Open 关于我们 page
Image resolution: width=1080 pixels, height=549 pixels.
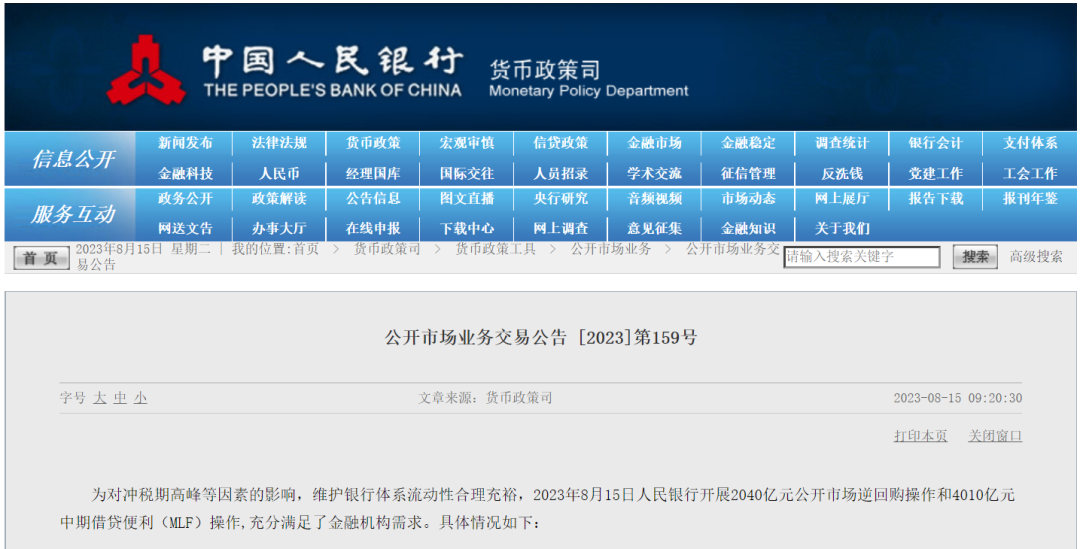(842, 228)
